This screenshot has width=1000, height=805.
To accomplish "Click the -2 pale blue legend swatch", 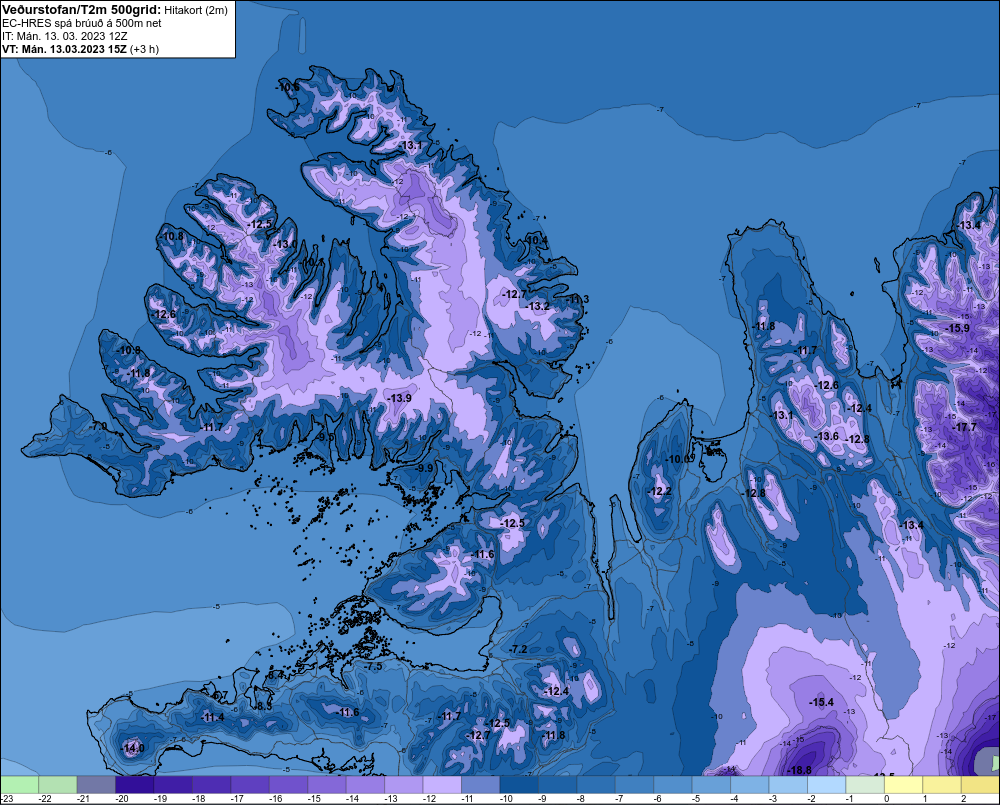I will (827, 785).
